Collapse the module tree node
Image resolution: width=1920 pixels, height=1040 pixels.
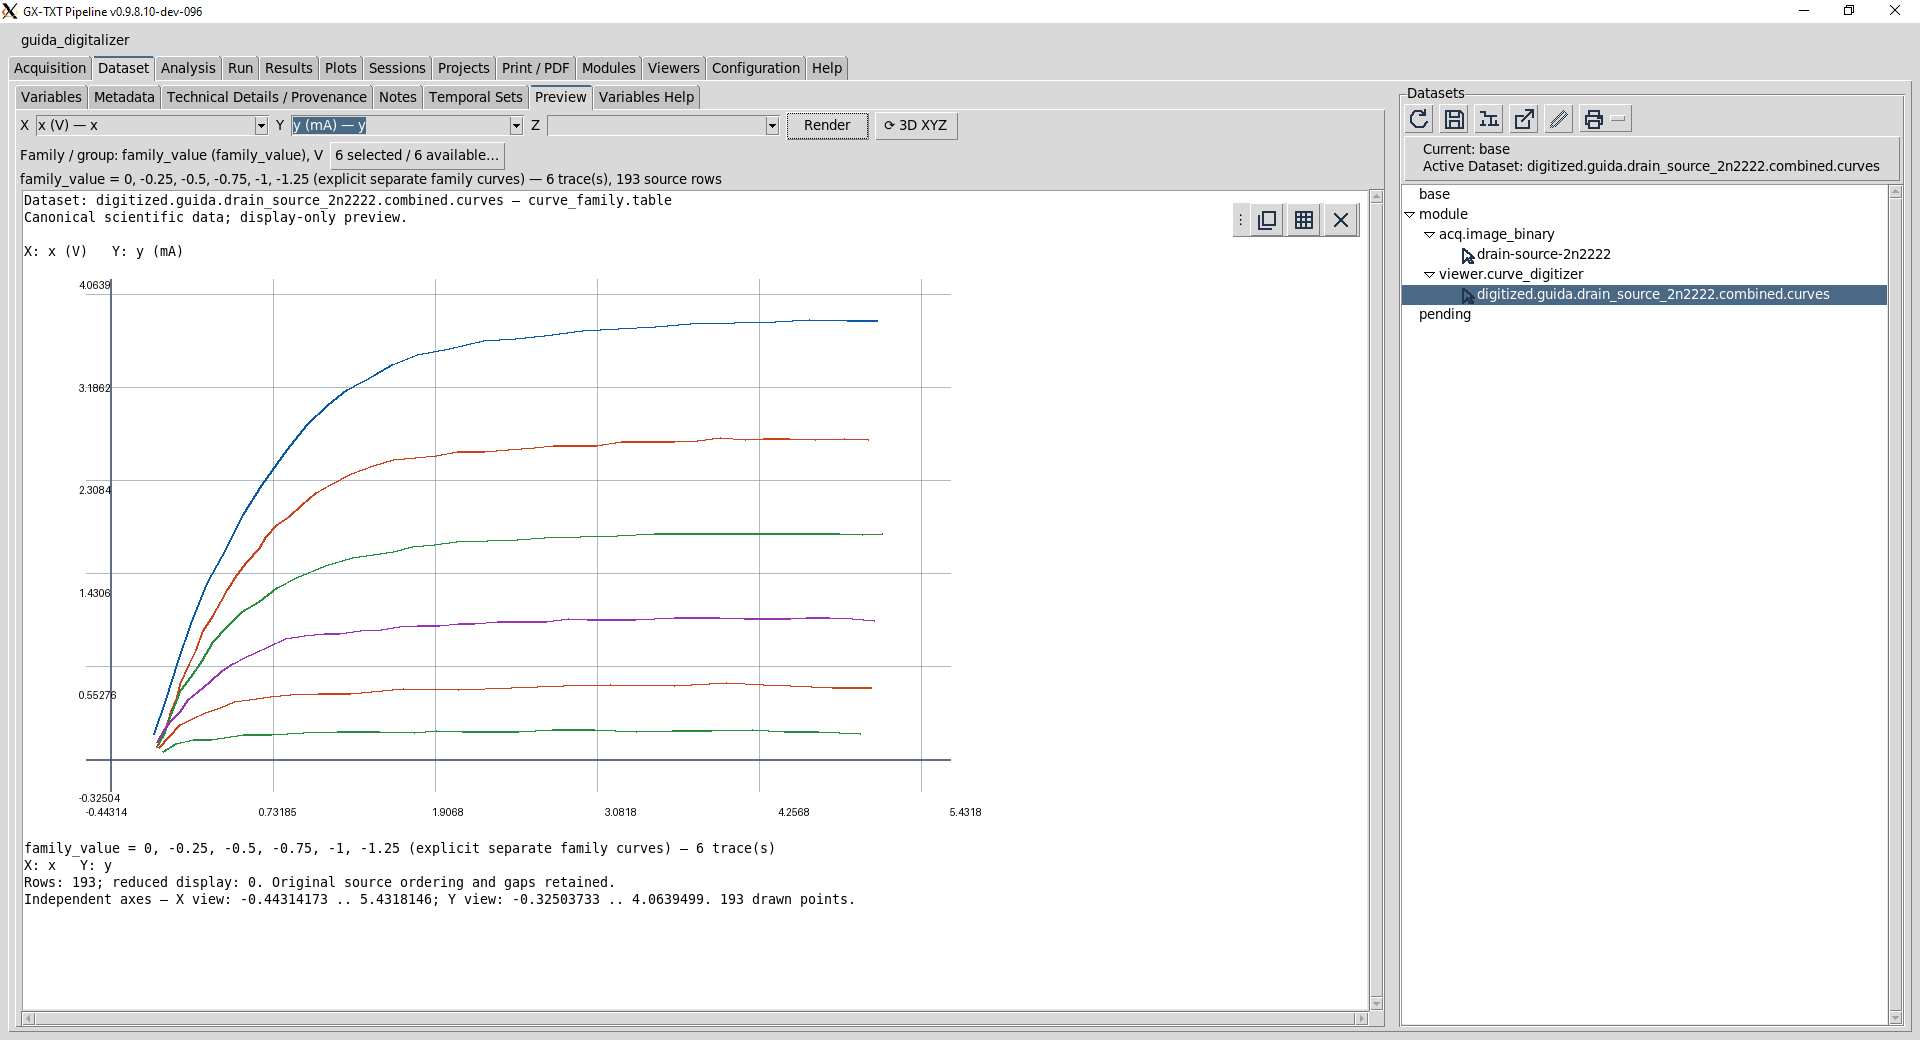(x=1410, y=215)
